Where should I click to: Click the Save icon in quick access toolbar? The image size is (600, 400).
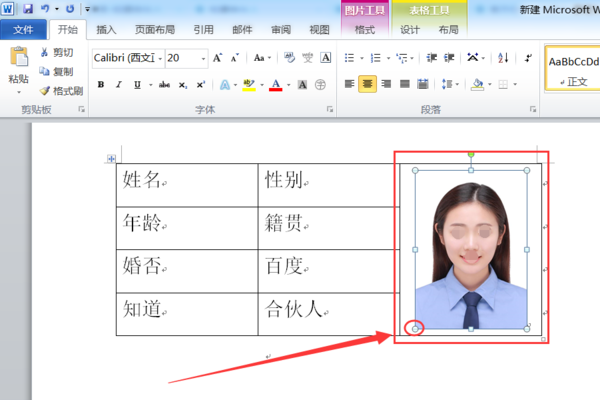point(26,8)
